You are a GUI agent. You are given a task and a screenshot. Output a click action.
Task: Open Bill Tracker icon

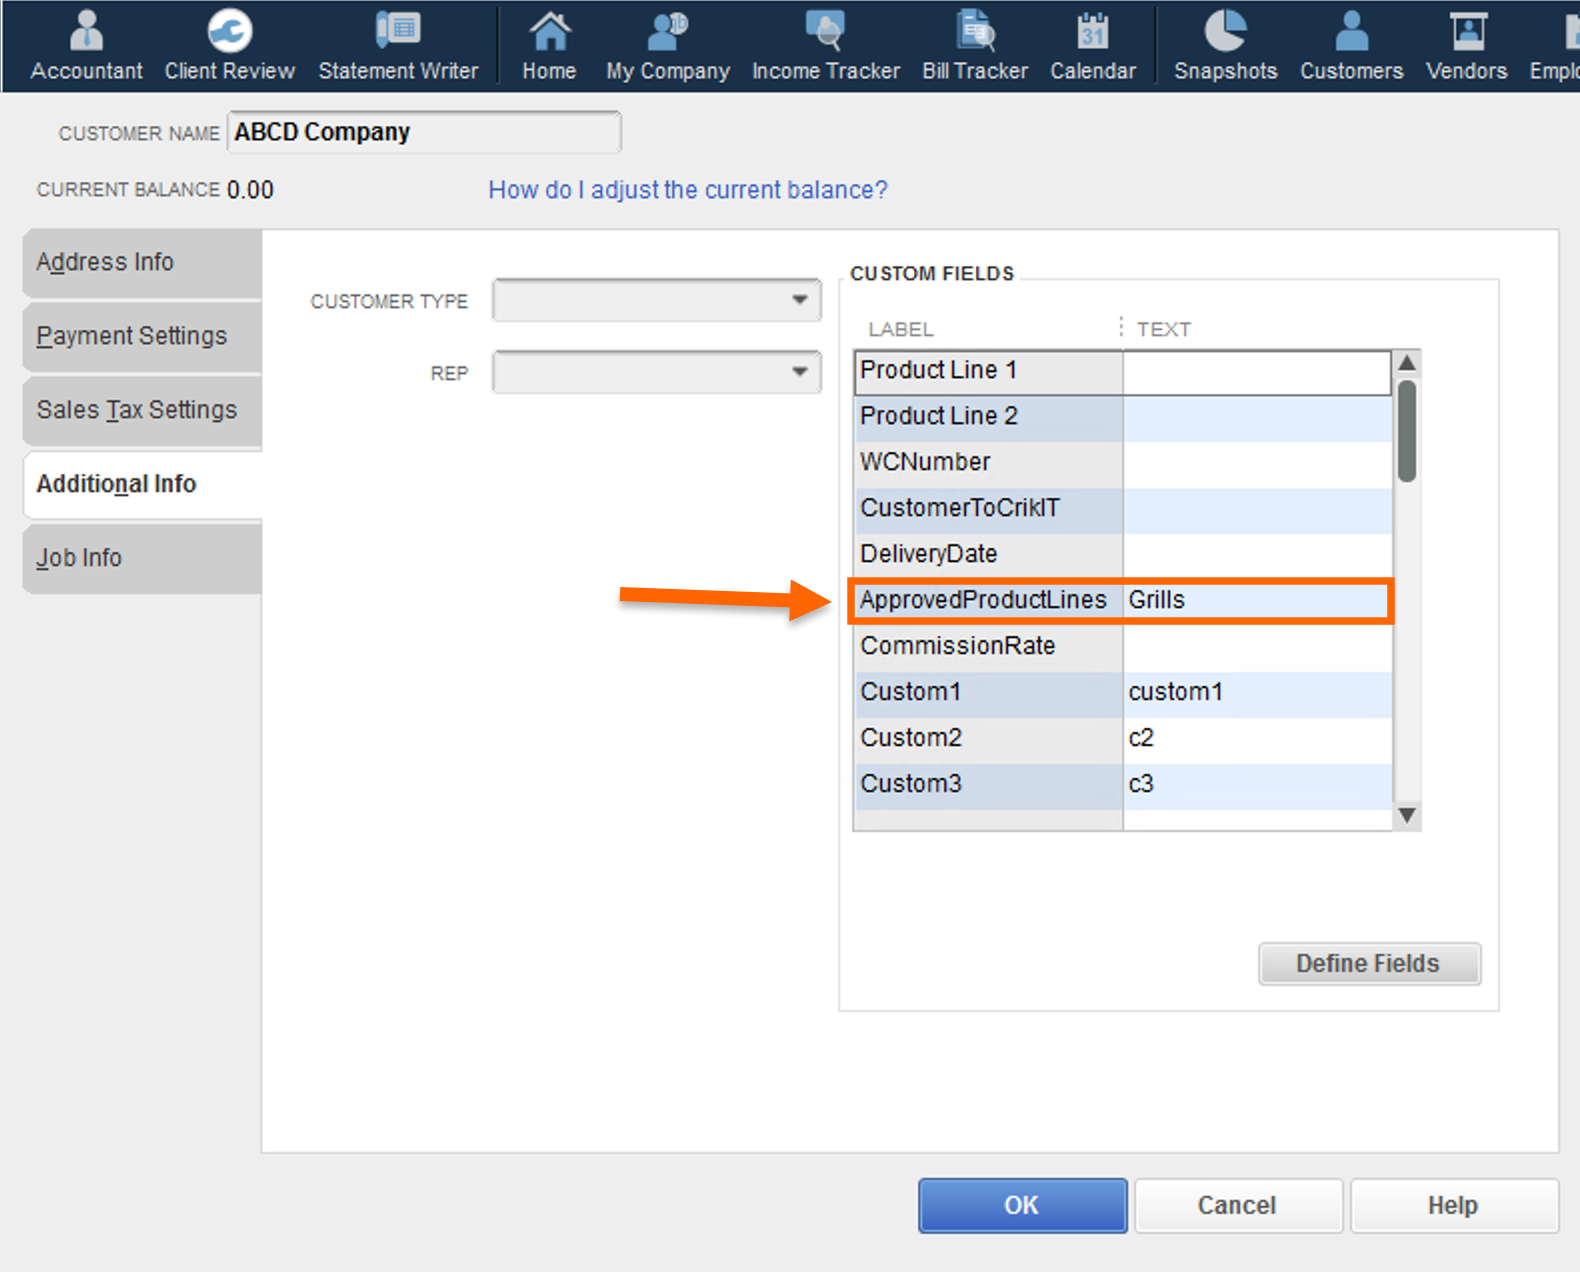click(974, 45)
